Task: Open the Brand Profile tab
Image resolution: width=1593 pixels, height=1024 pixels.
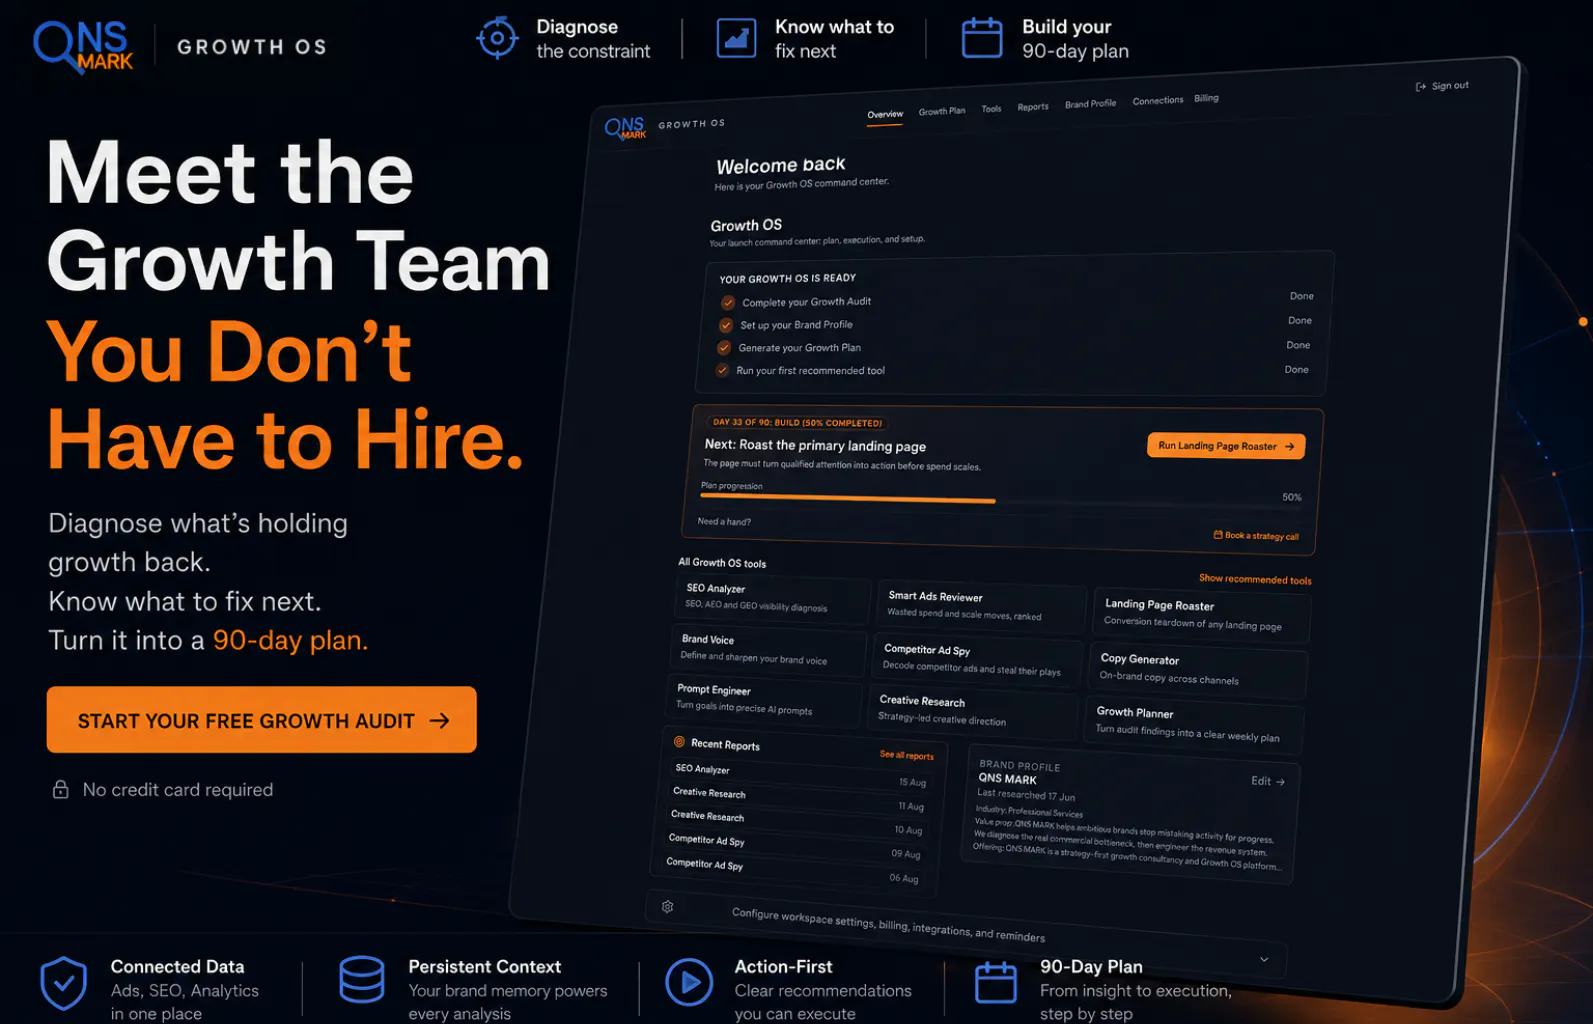Action: pyautogui.click(x=1090, y=104)
